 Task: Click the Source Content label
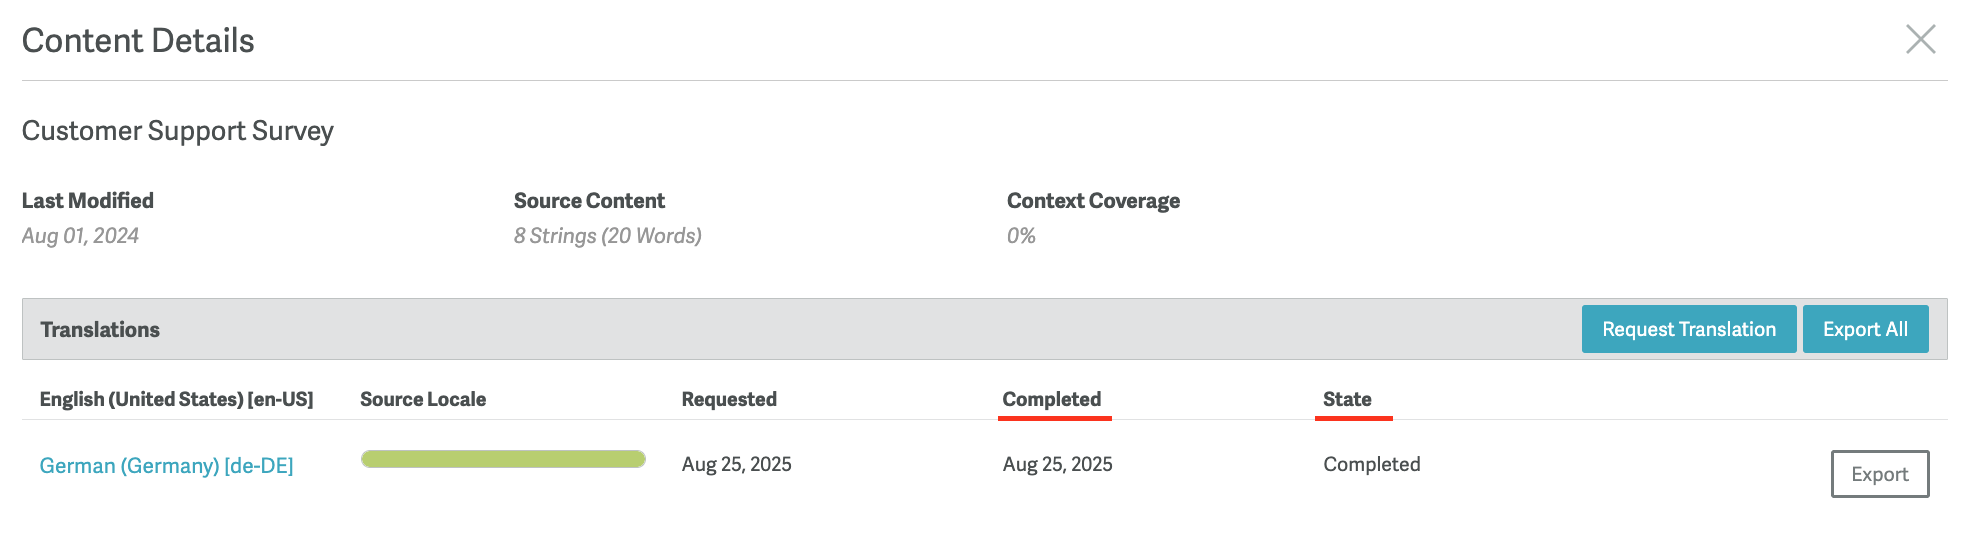point(589,201)
